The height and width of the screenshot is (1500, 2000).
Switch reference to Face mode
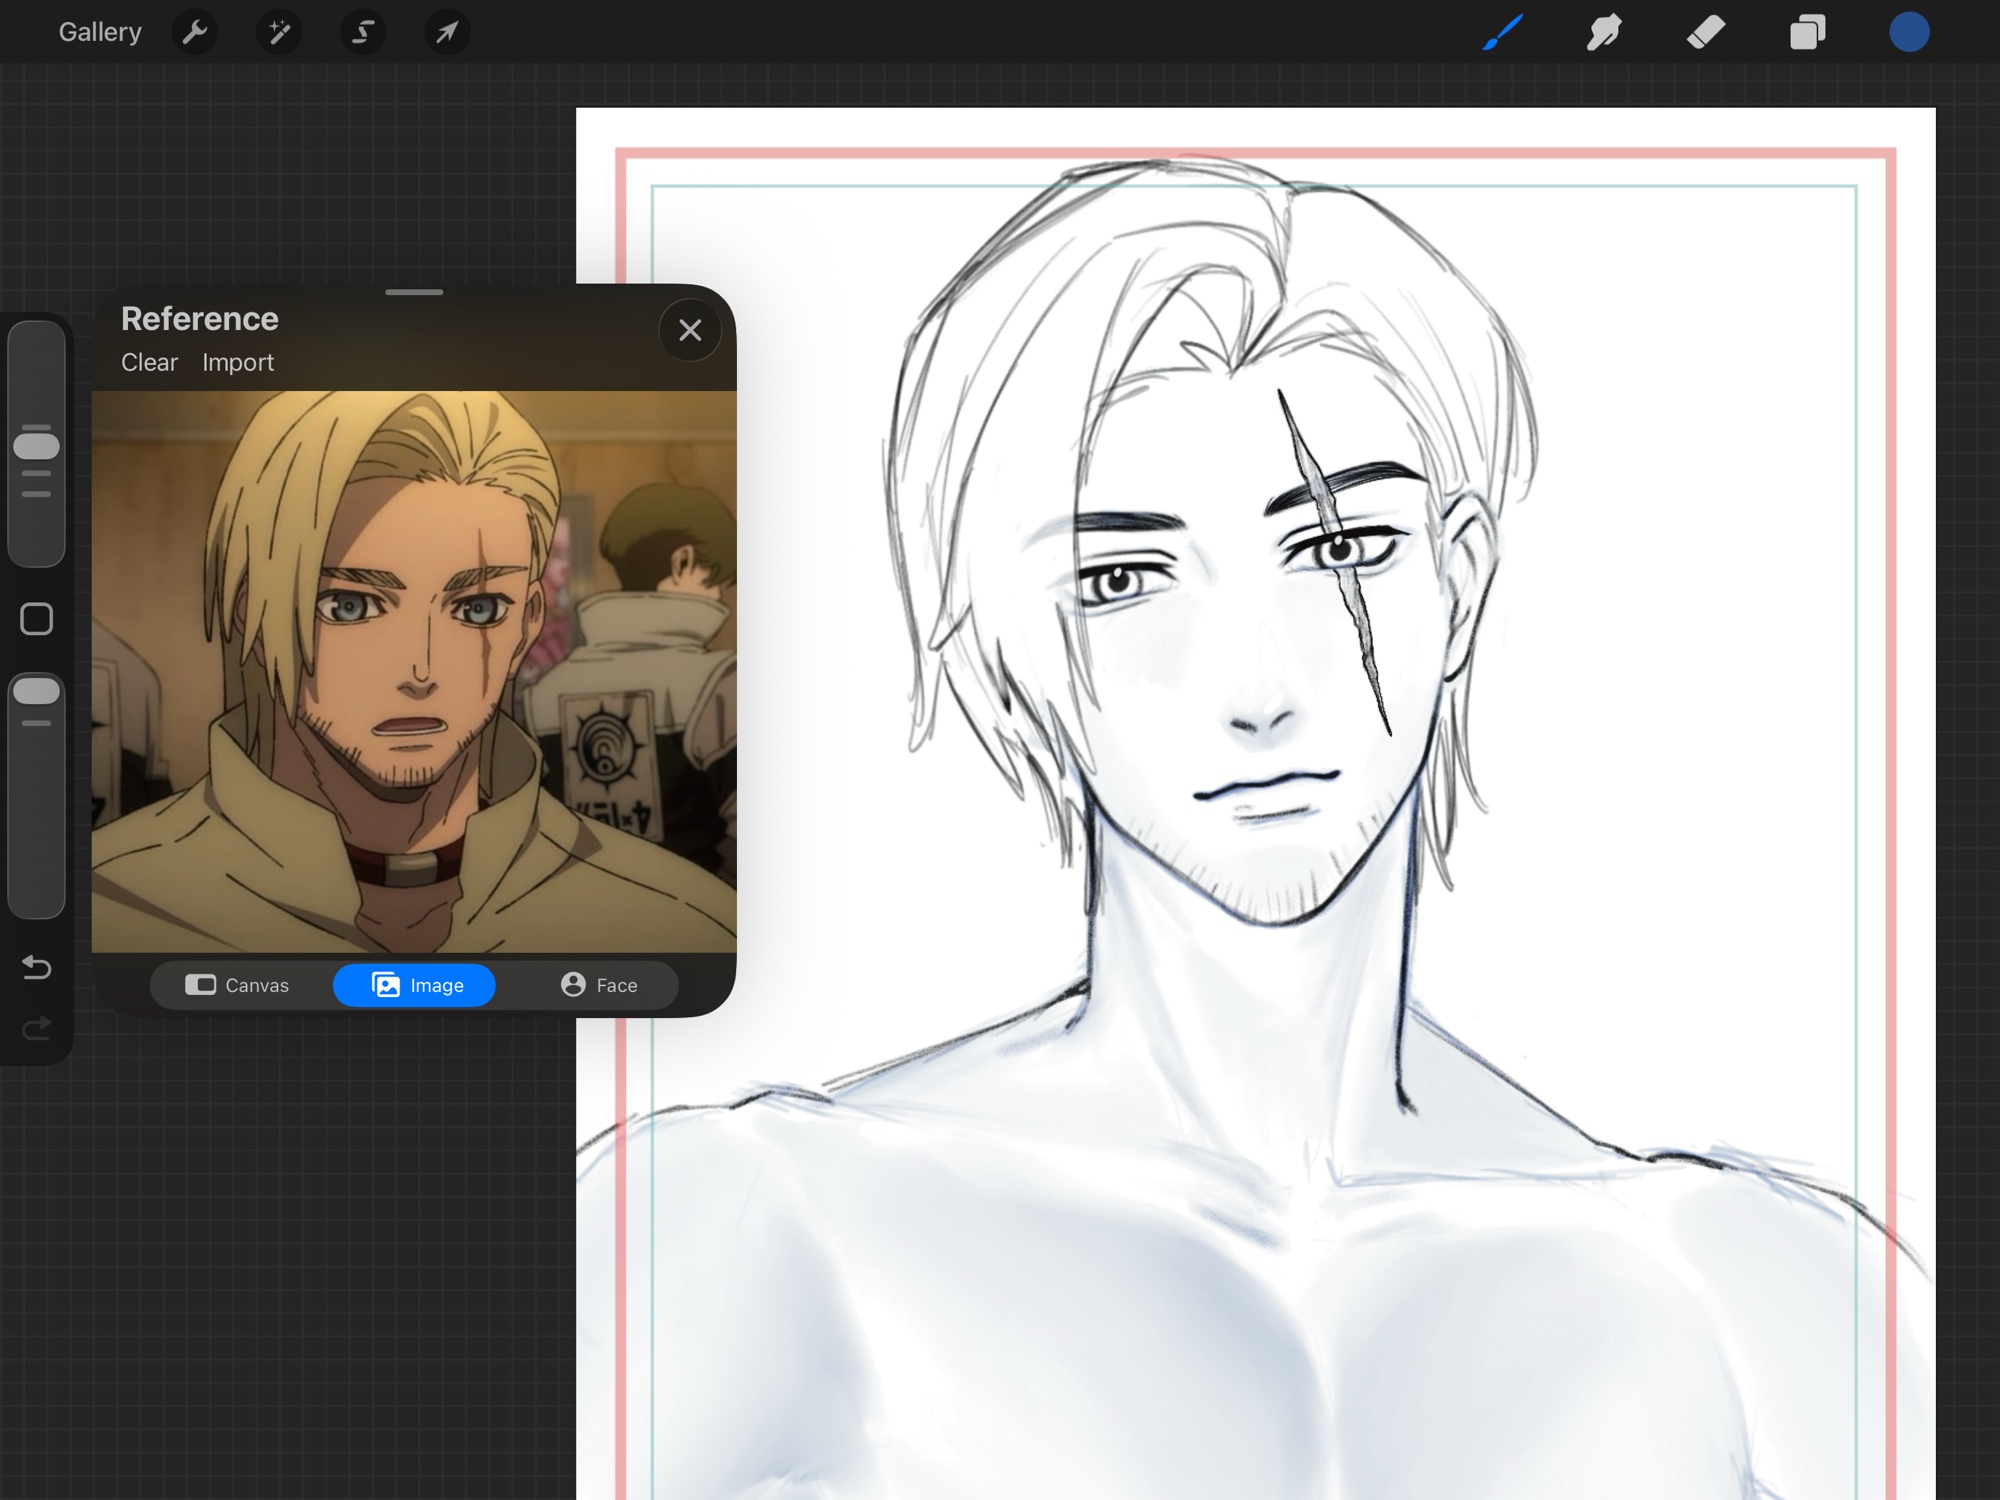coord(599,985)
